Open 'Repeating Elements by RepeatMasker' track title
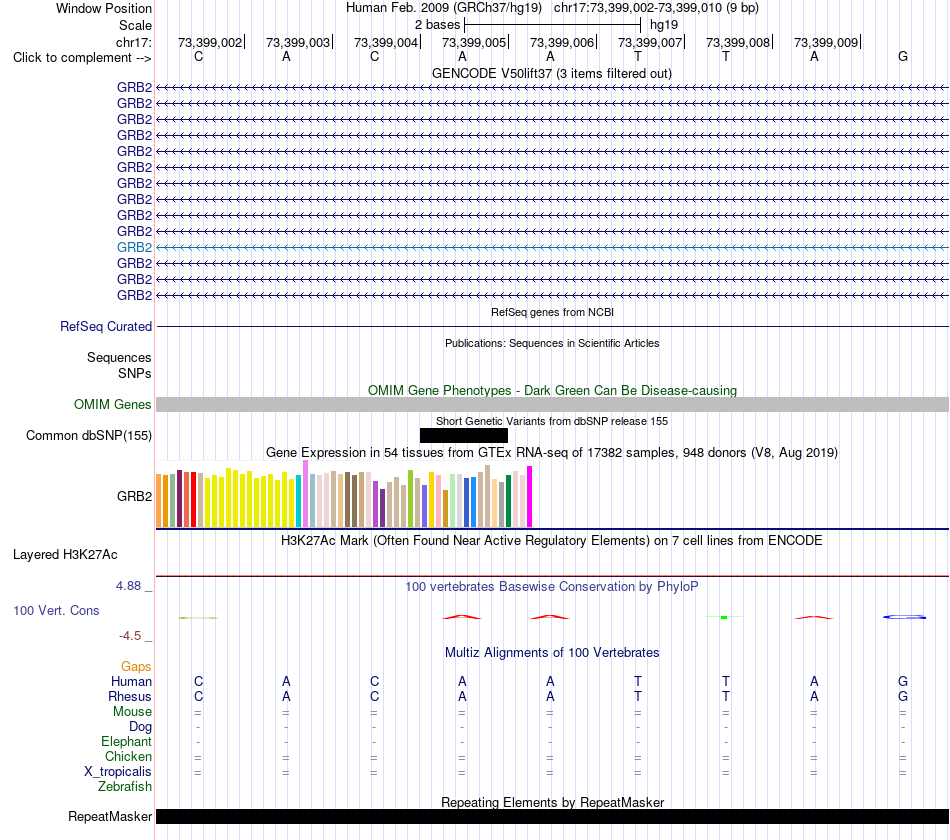 (x=552, y=802)
